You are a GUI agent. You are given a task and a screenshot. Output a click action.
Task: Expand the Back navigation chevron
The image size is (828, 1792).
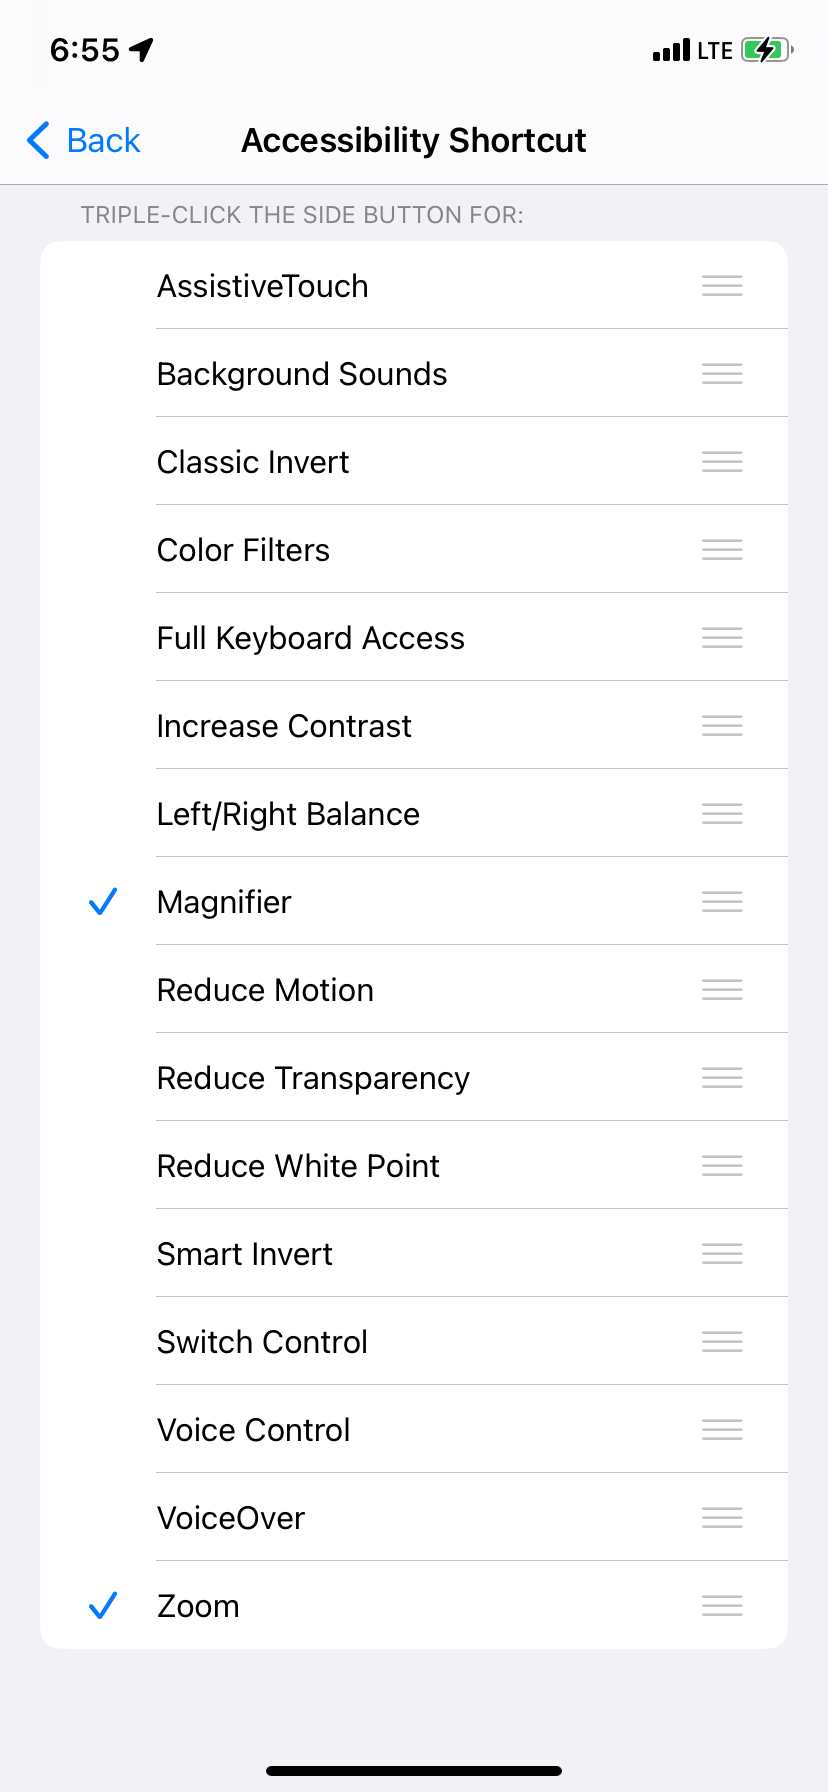(37, 140)
